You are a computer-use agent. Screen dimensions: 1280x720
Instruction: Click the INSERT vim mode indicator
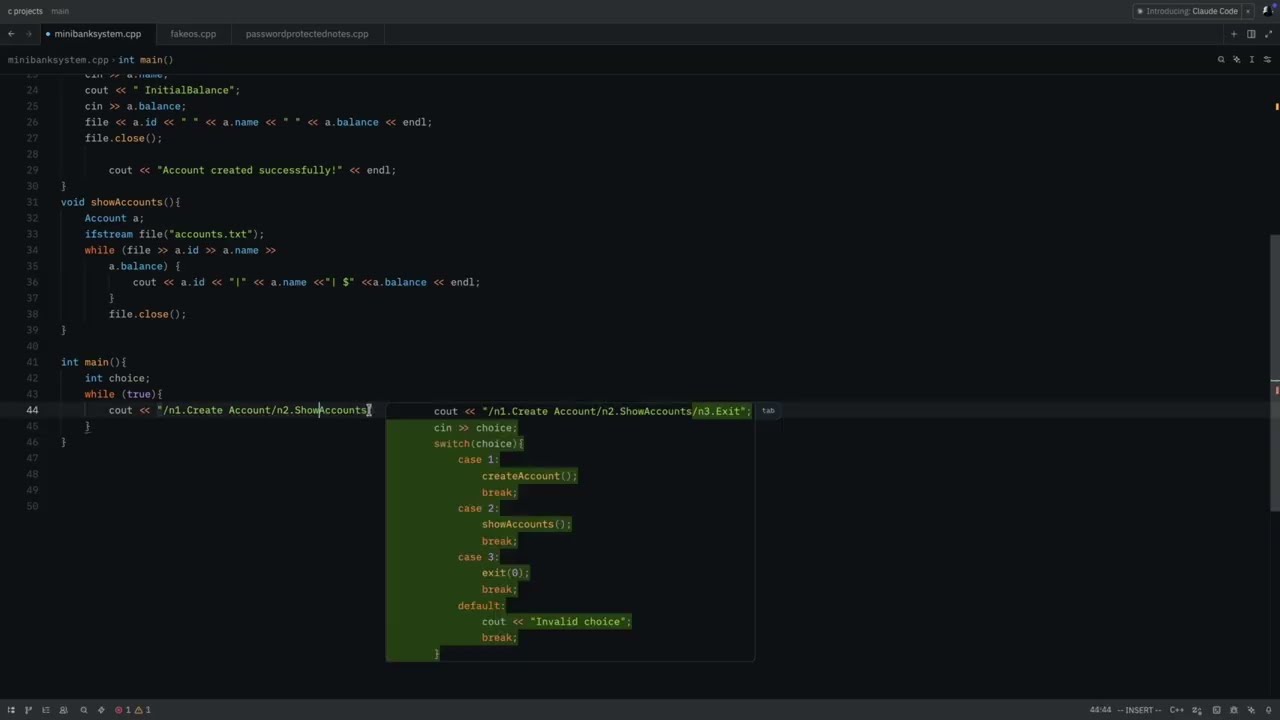click(1139, 710)
